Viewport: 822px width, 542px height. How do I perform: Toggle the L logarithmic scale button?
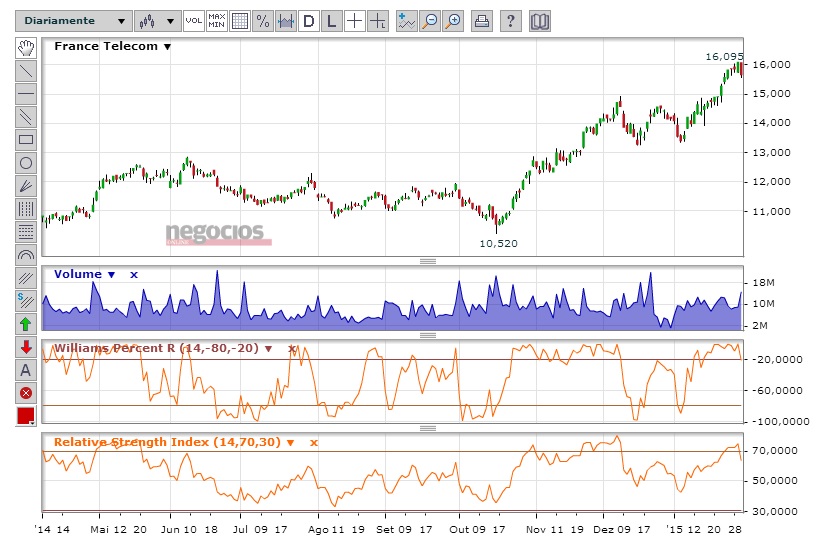332,21
